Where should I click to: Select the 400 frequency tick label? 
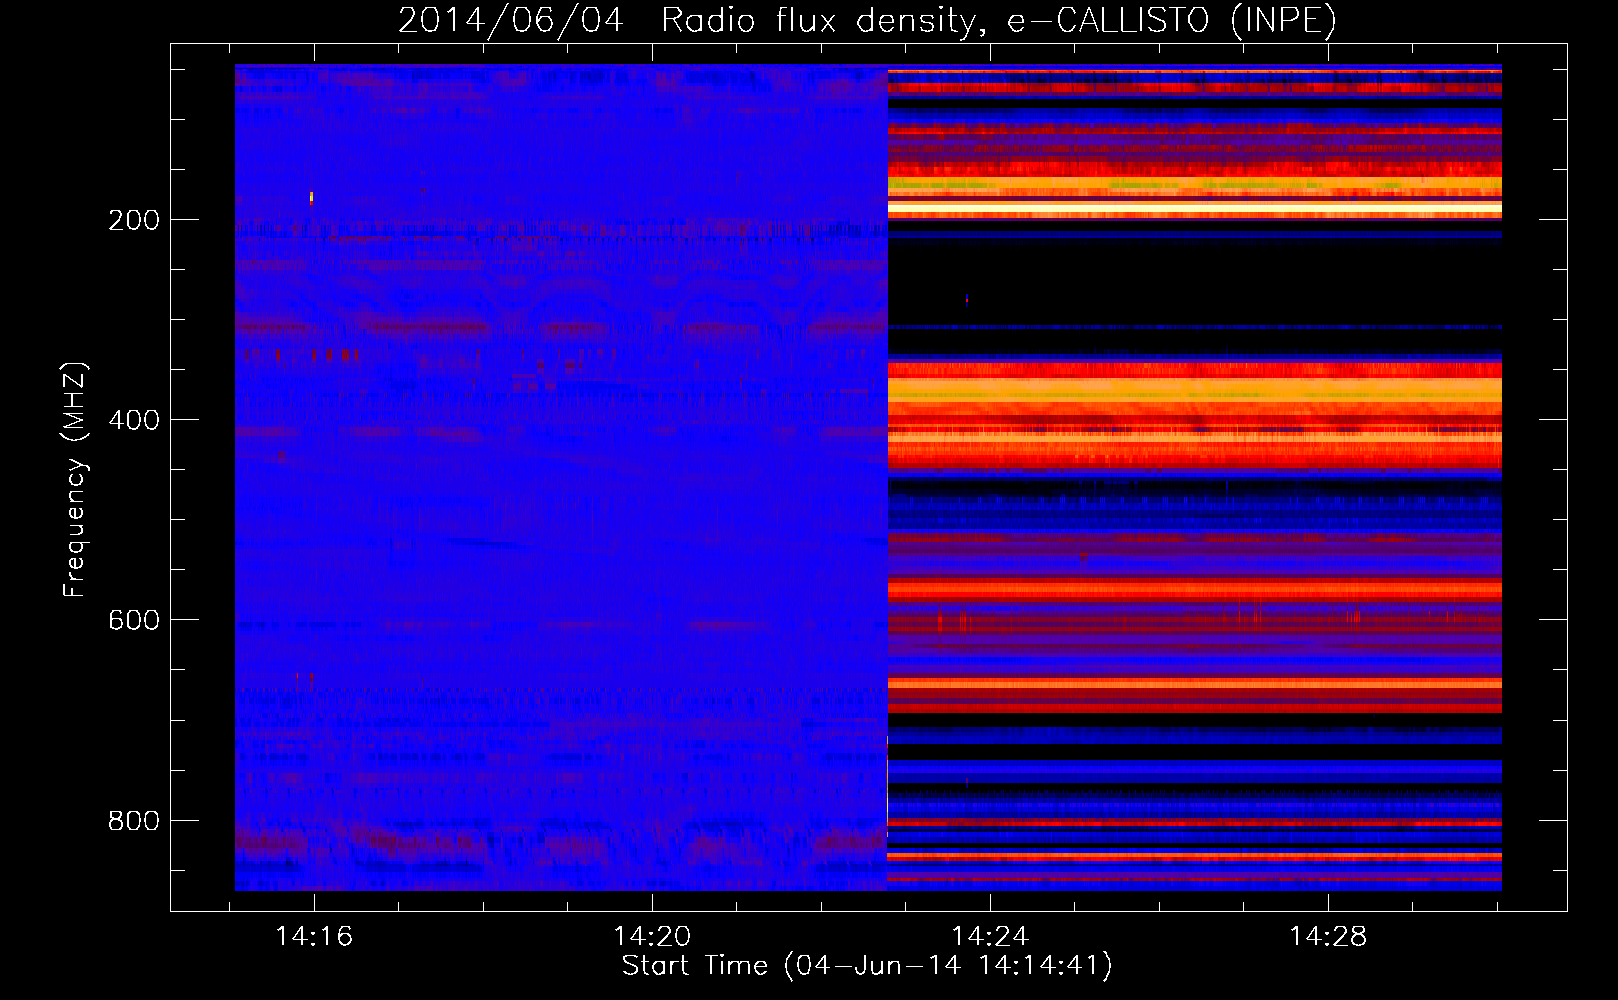pyautogui.click(x=134, y=420)
